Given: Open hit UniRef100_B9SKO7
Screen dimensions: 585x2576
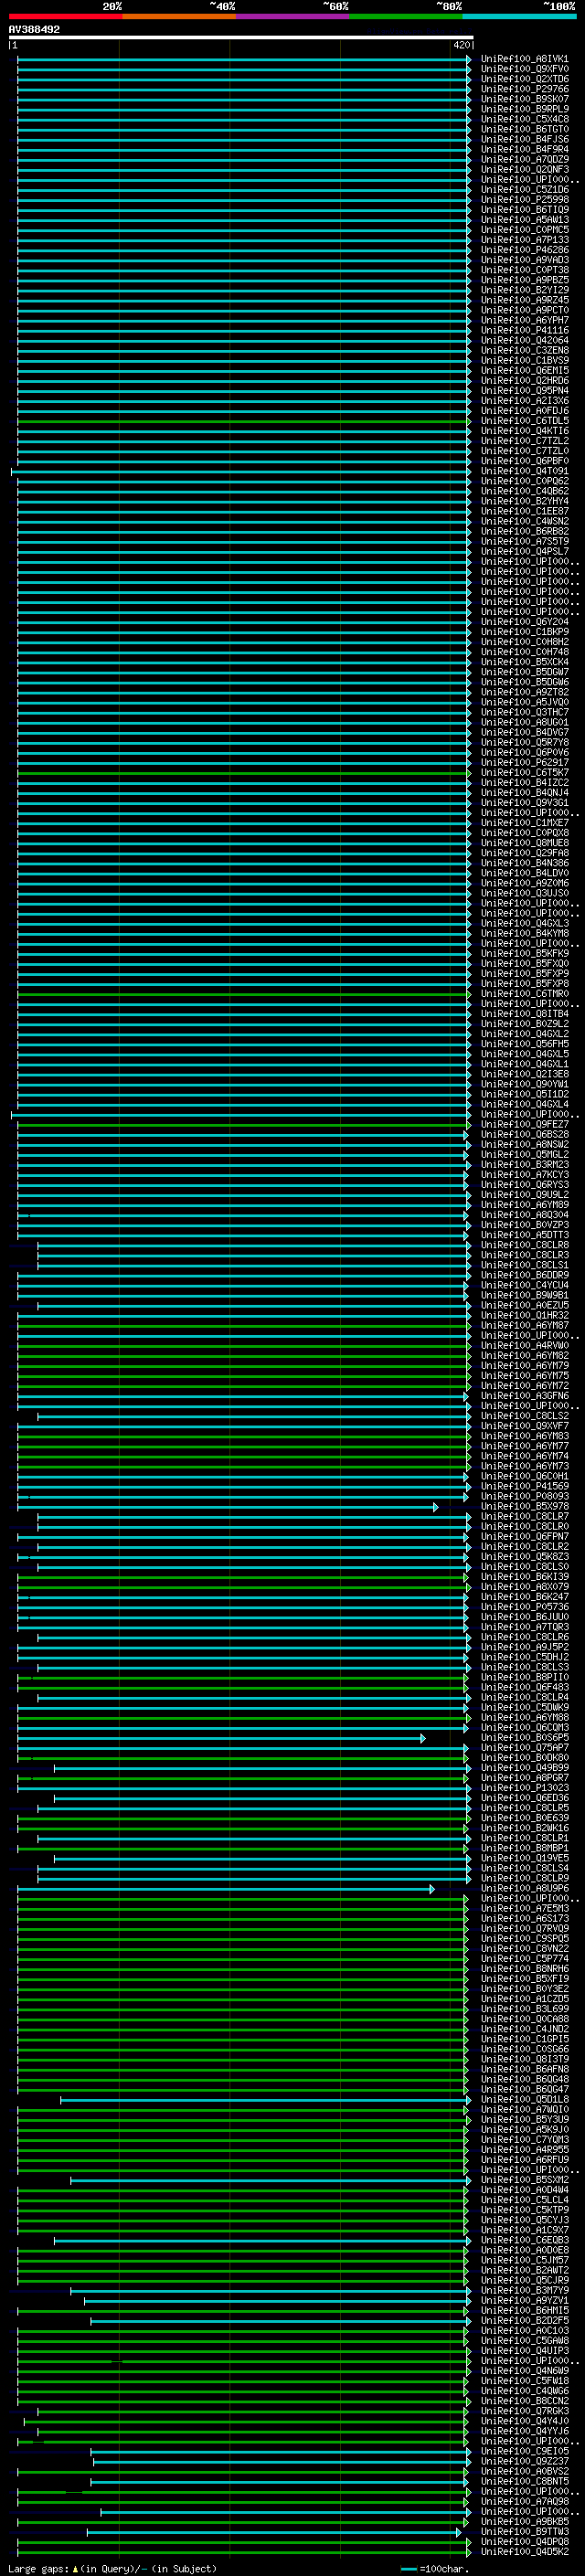Looking at the screenshot, I should click(x=524, y=99).
